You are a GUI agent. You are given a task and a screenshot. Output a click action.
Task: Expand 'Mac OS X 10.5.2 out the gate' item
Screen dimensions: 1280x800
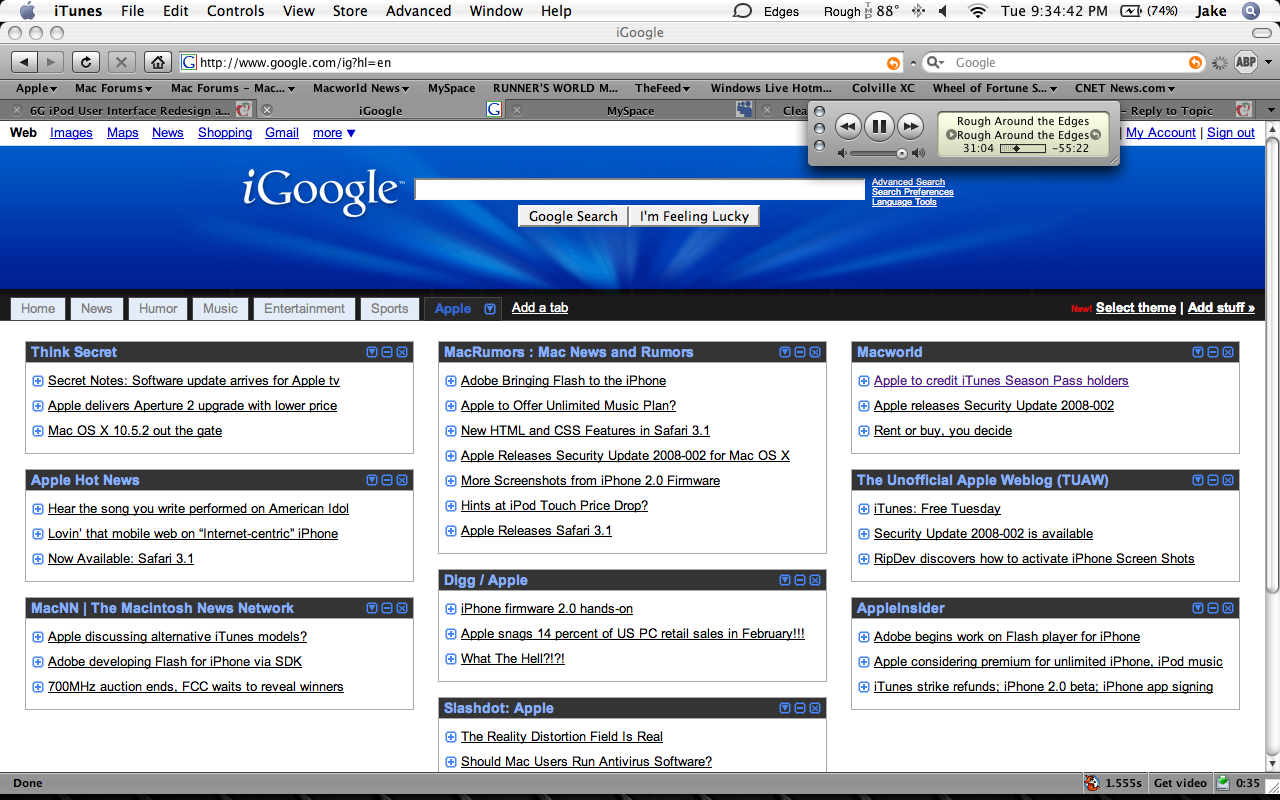point(38,431)
